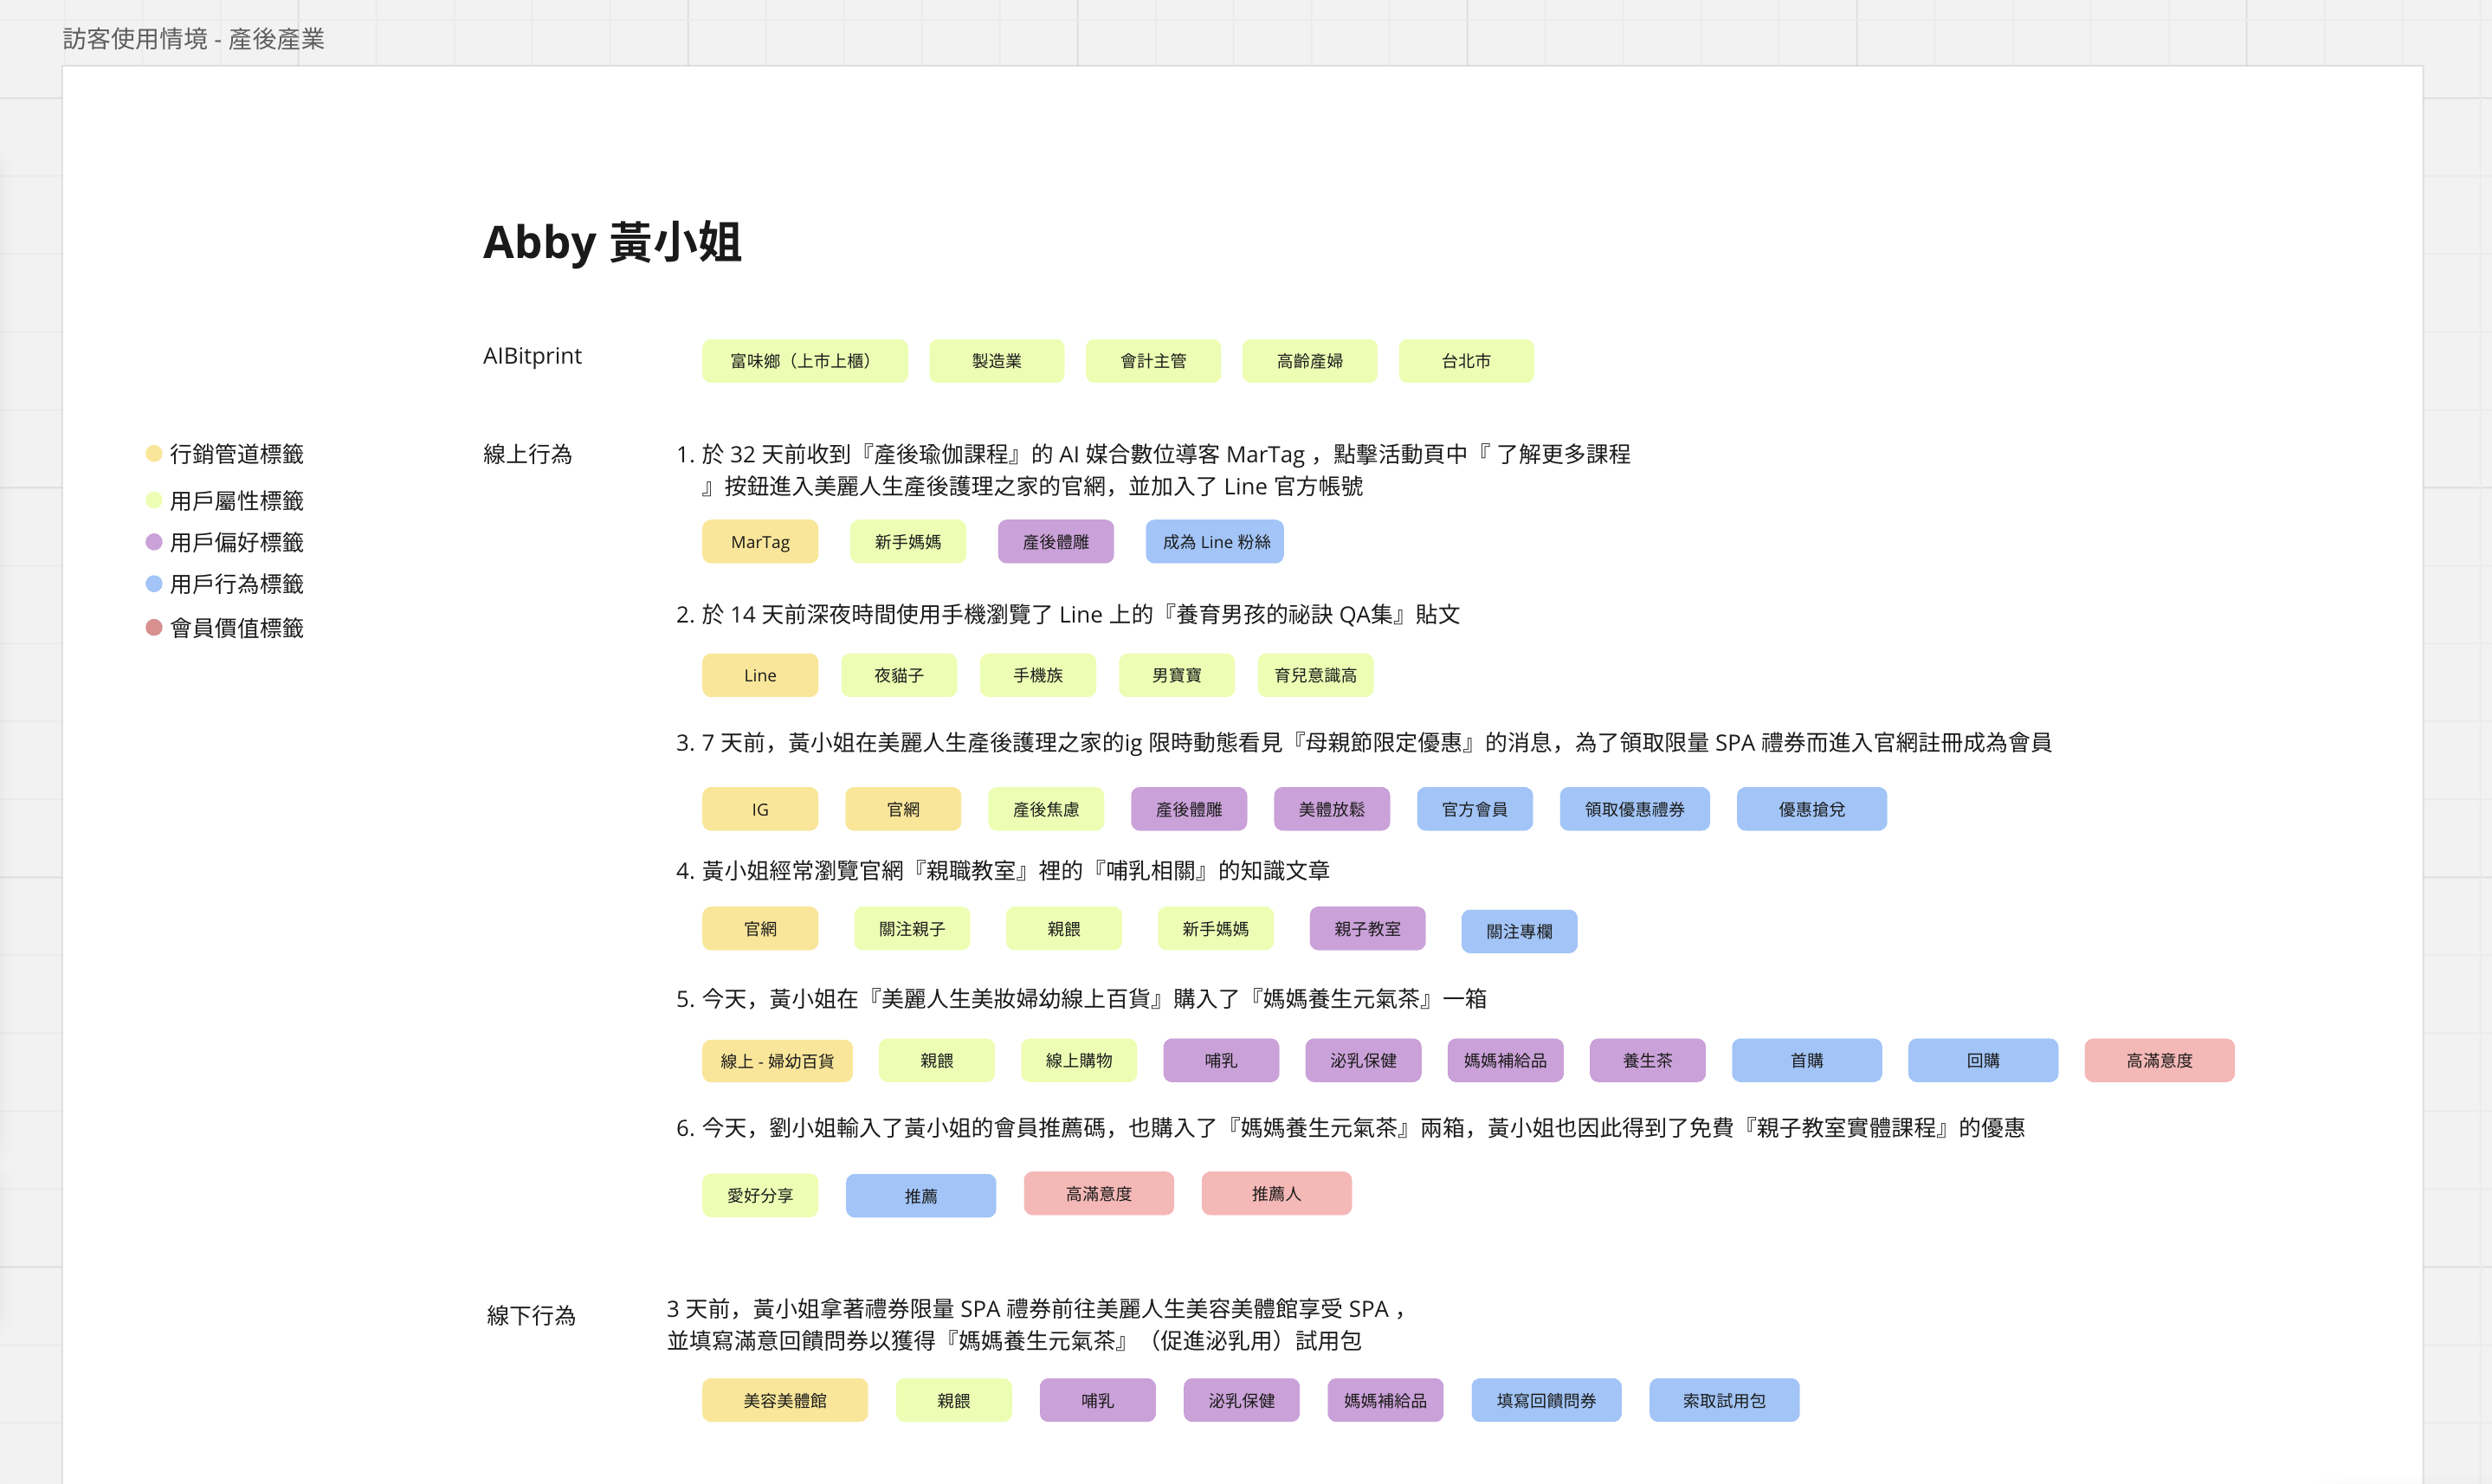
Task: Click the yellow 行銷管道標籤 legend dot
Action: point(154,453)
